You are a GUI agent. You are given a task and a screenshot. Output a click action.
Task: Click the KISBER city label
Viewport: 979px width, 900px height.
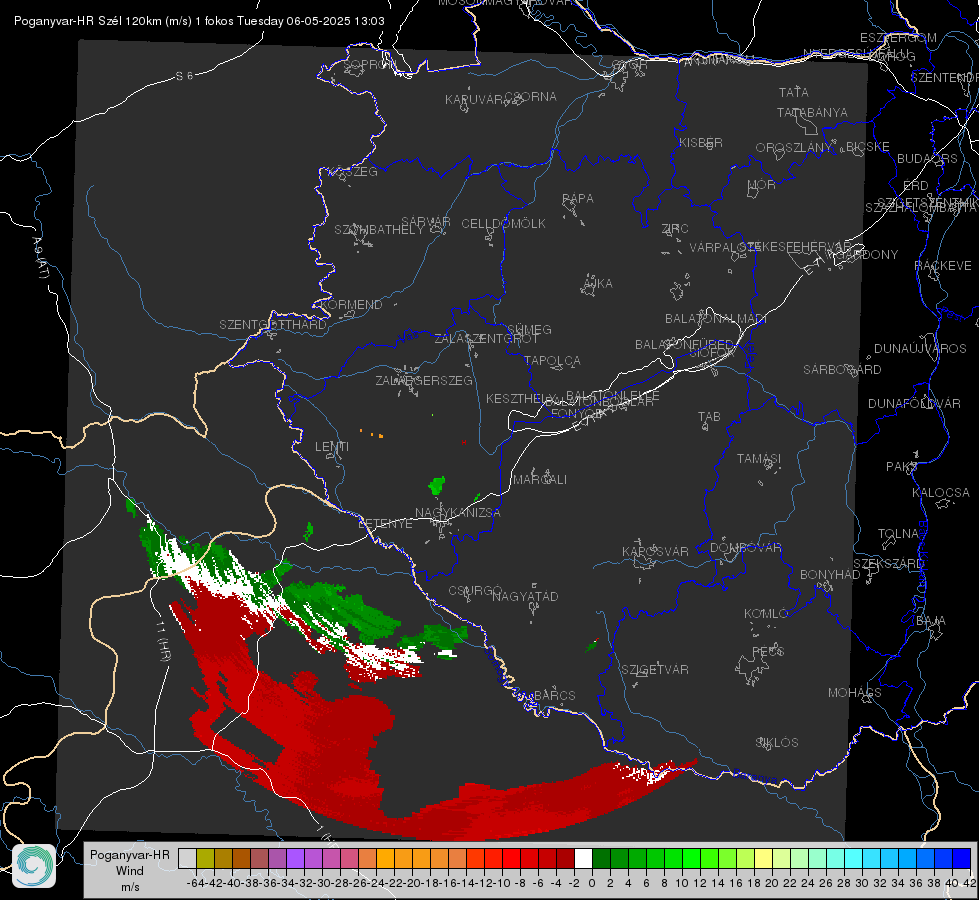pyautogui.click(x=701, y=143)
